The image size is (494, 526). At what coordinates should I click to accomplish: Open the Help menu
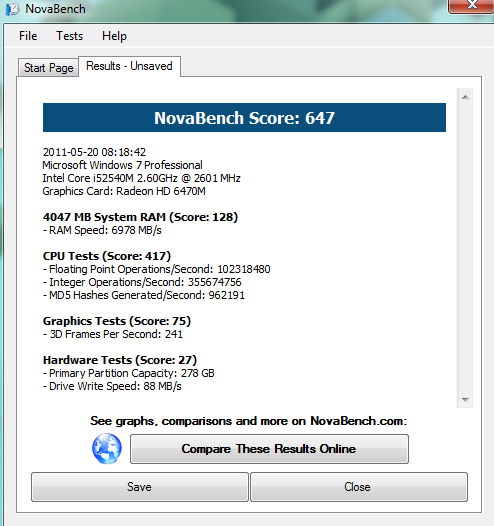tap(114, 36)
